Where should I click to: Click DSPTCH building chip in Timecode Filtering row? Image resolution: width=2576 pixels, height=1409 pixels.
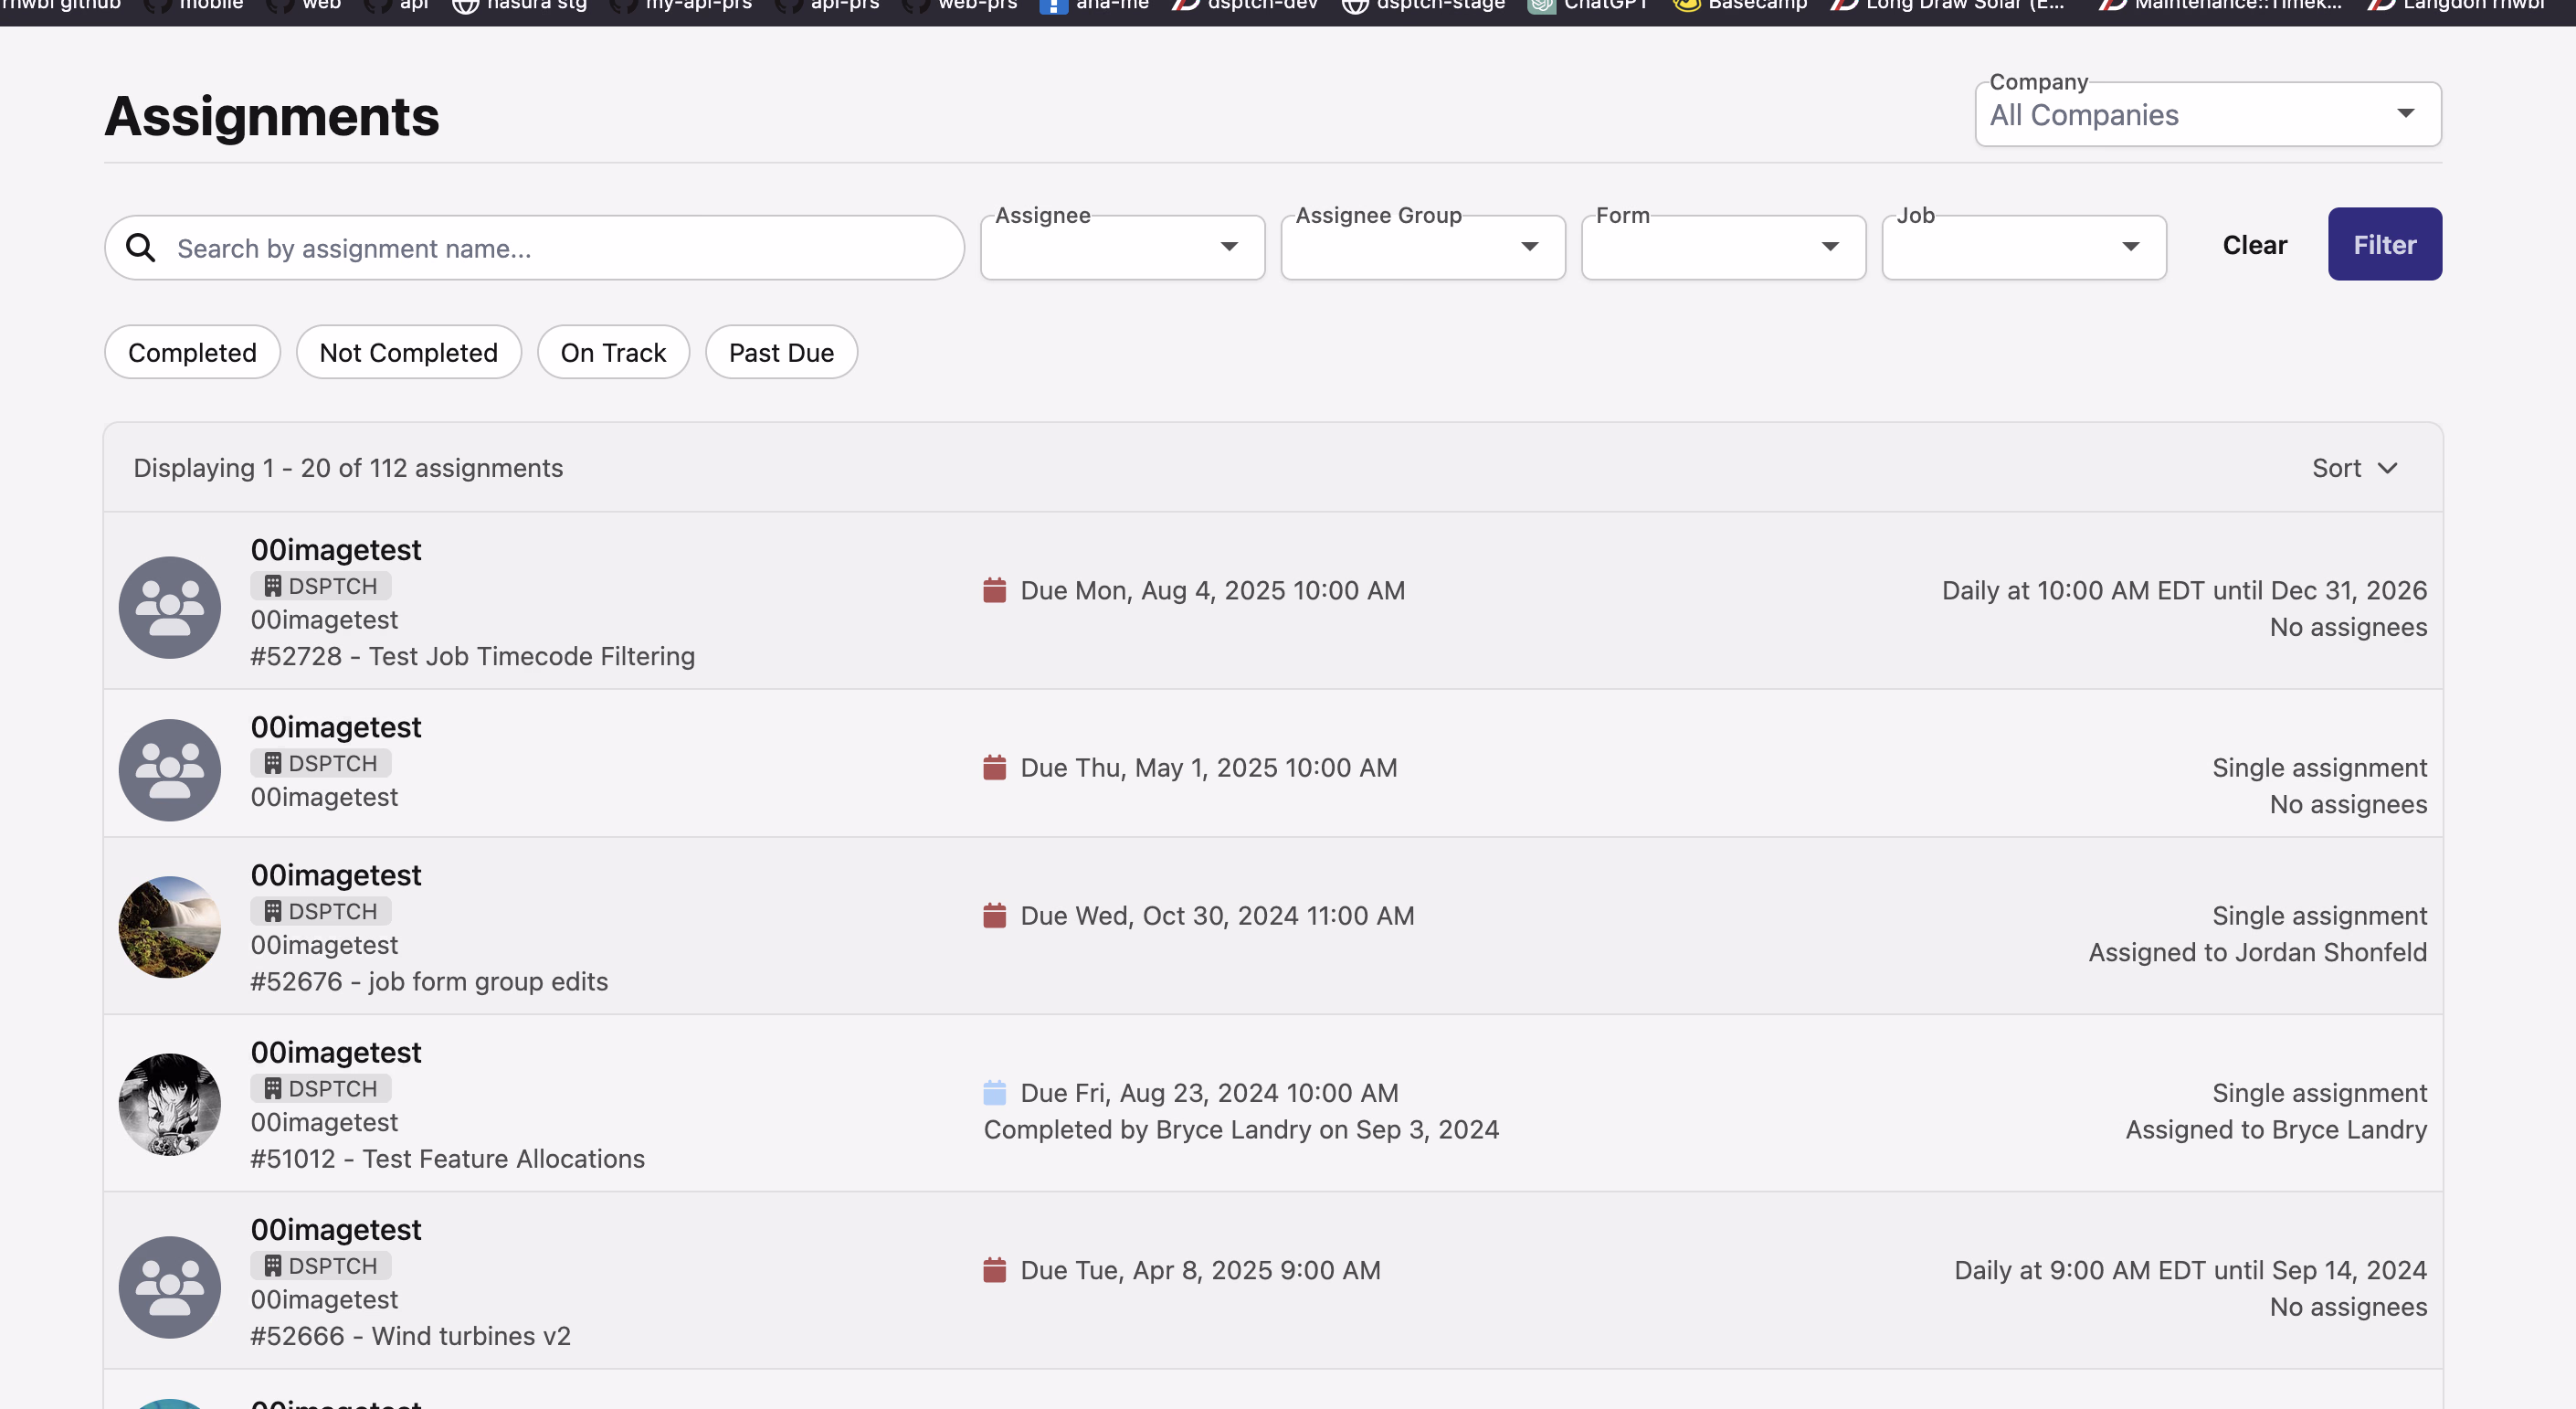(x=321, y=586)
